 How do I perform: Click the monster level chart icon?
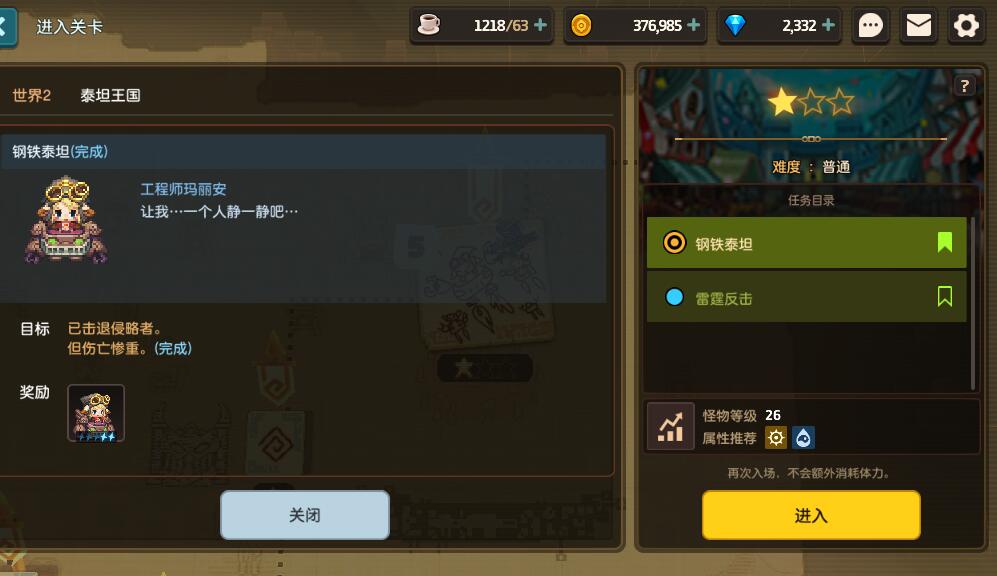pos(670,427)
